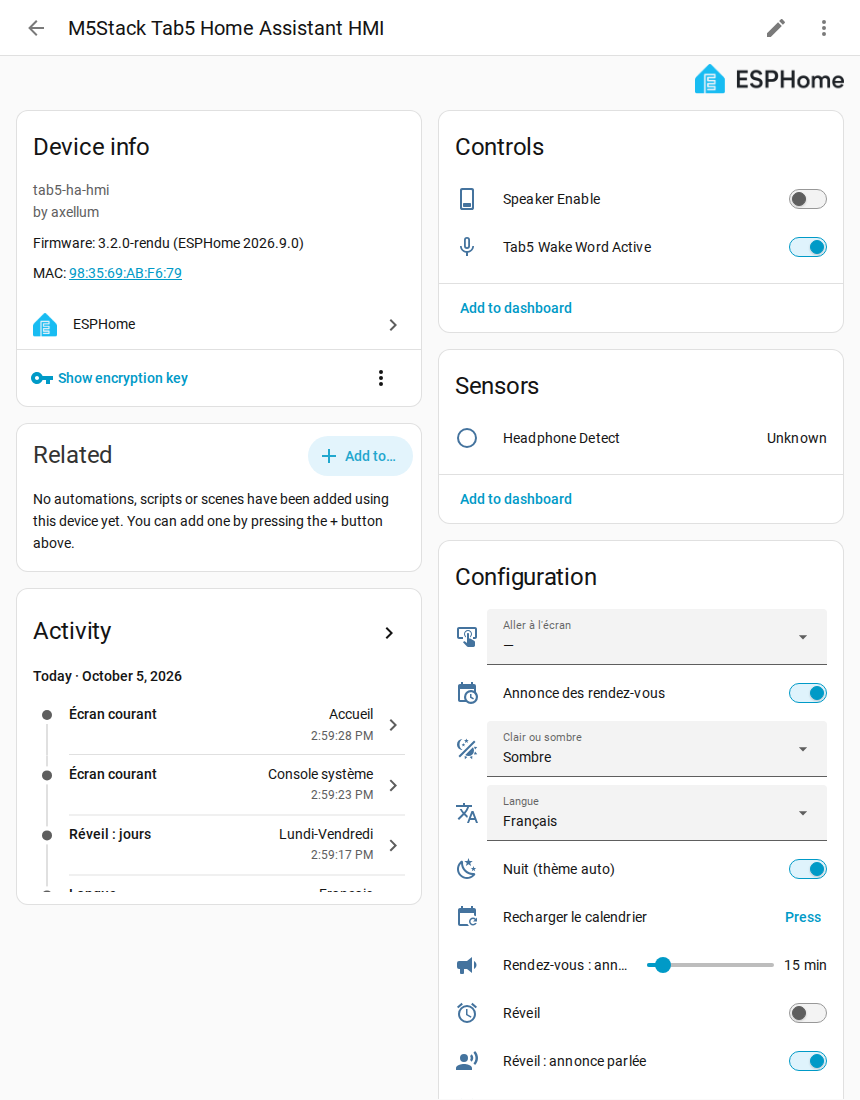The height and width of the screenshot is (1100, 860).
Task: Click the Nuit moon icon
Action: [466, 869]
